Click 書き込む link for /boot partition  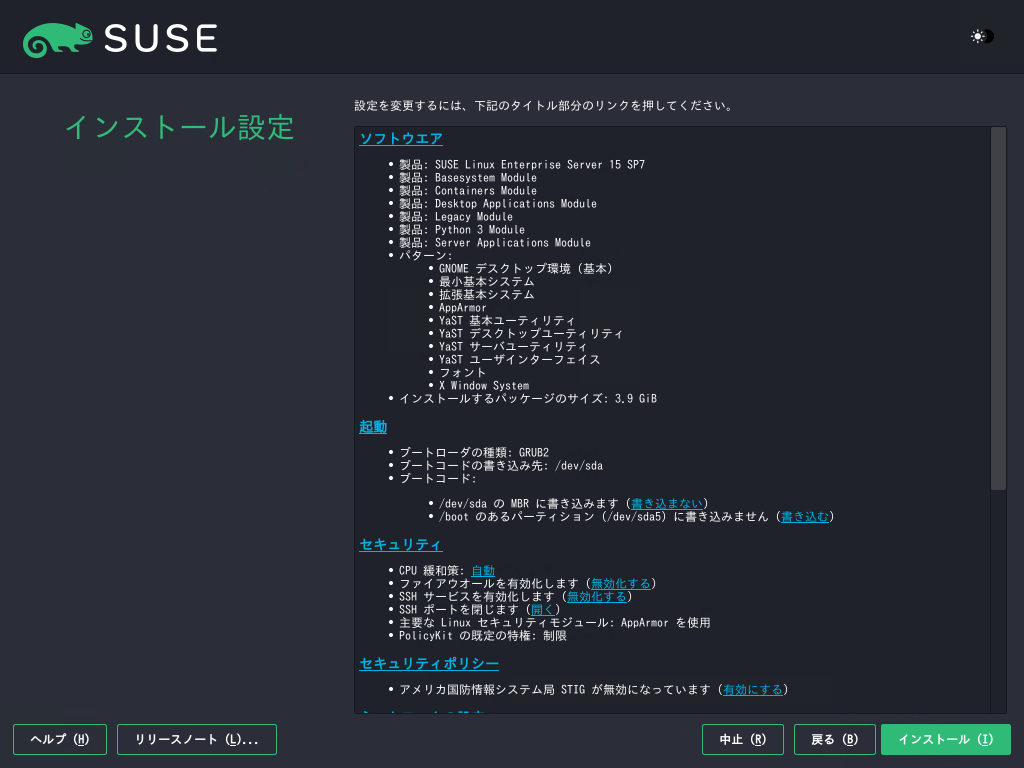pyautogui.click(x=805, y=517)
